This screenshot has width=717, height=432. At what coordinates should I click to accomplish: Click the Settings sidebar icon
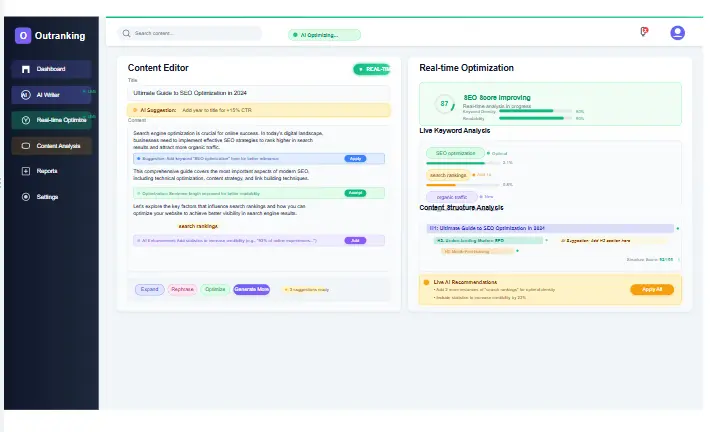click(x=26, y=197)
